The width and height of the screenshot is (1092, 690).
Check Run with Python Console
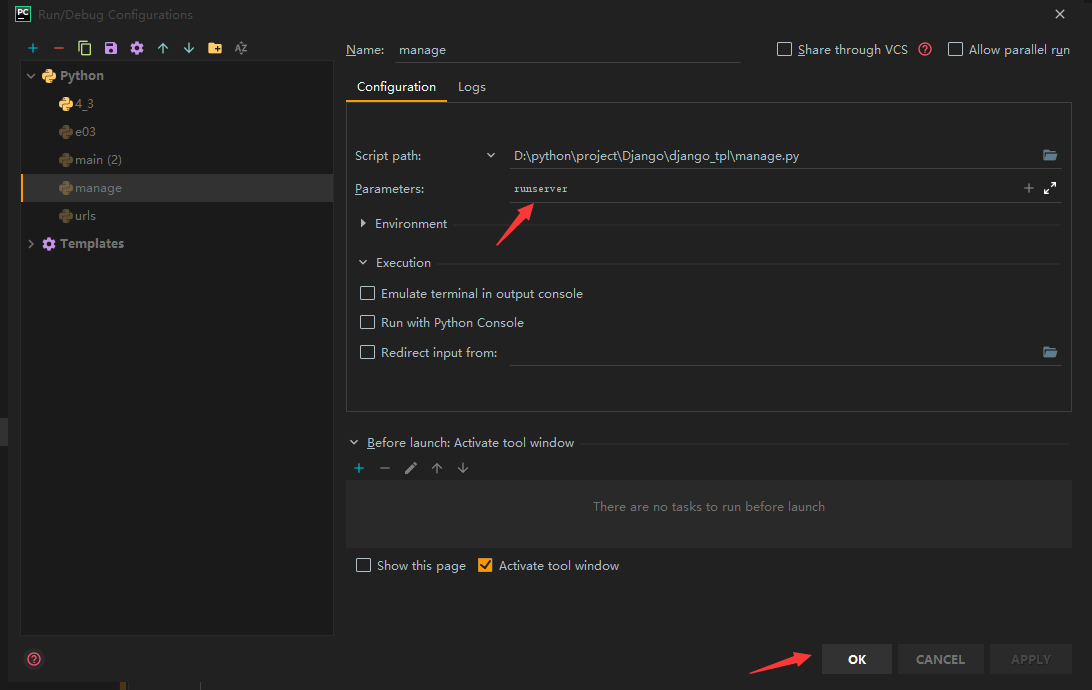[x=367, y=322]
